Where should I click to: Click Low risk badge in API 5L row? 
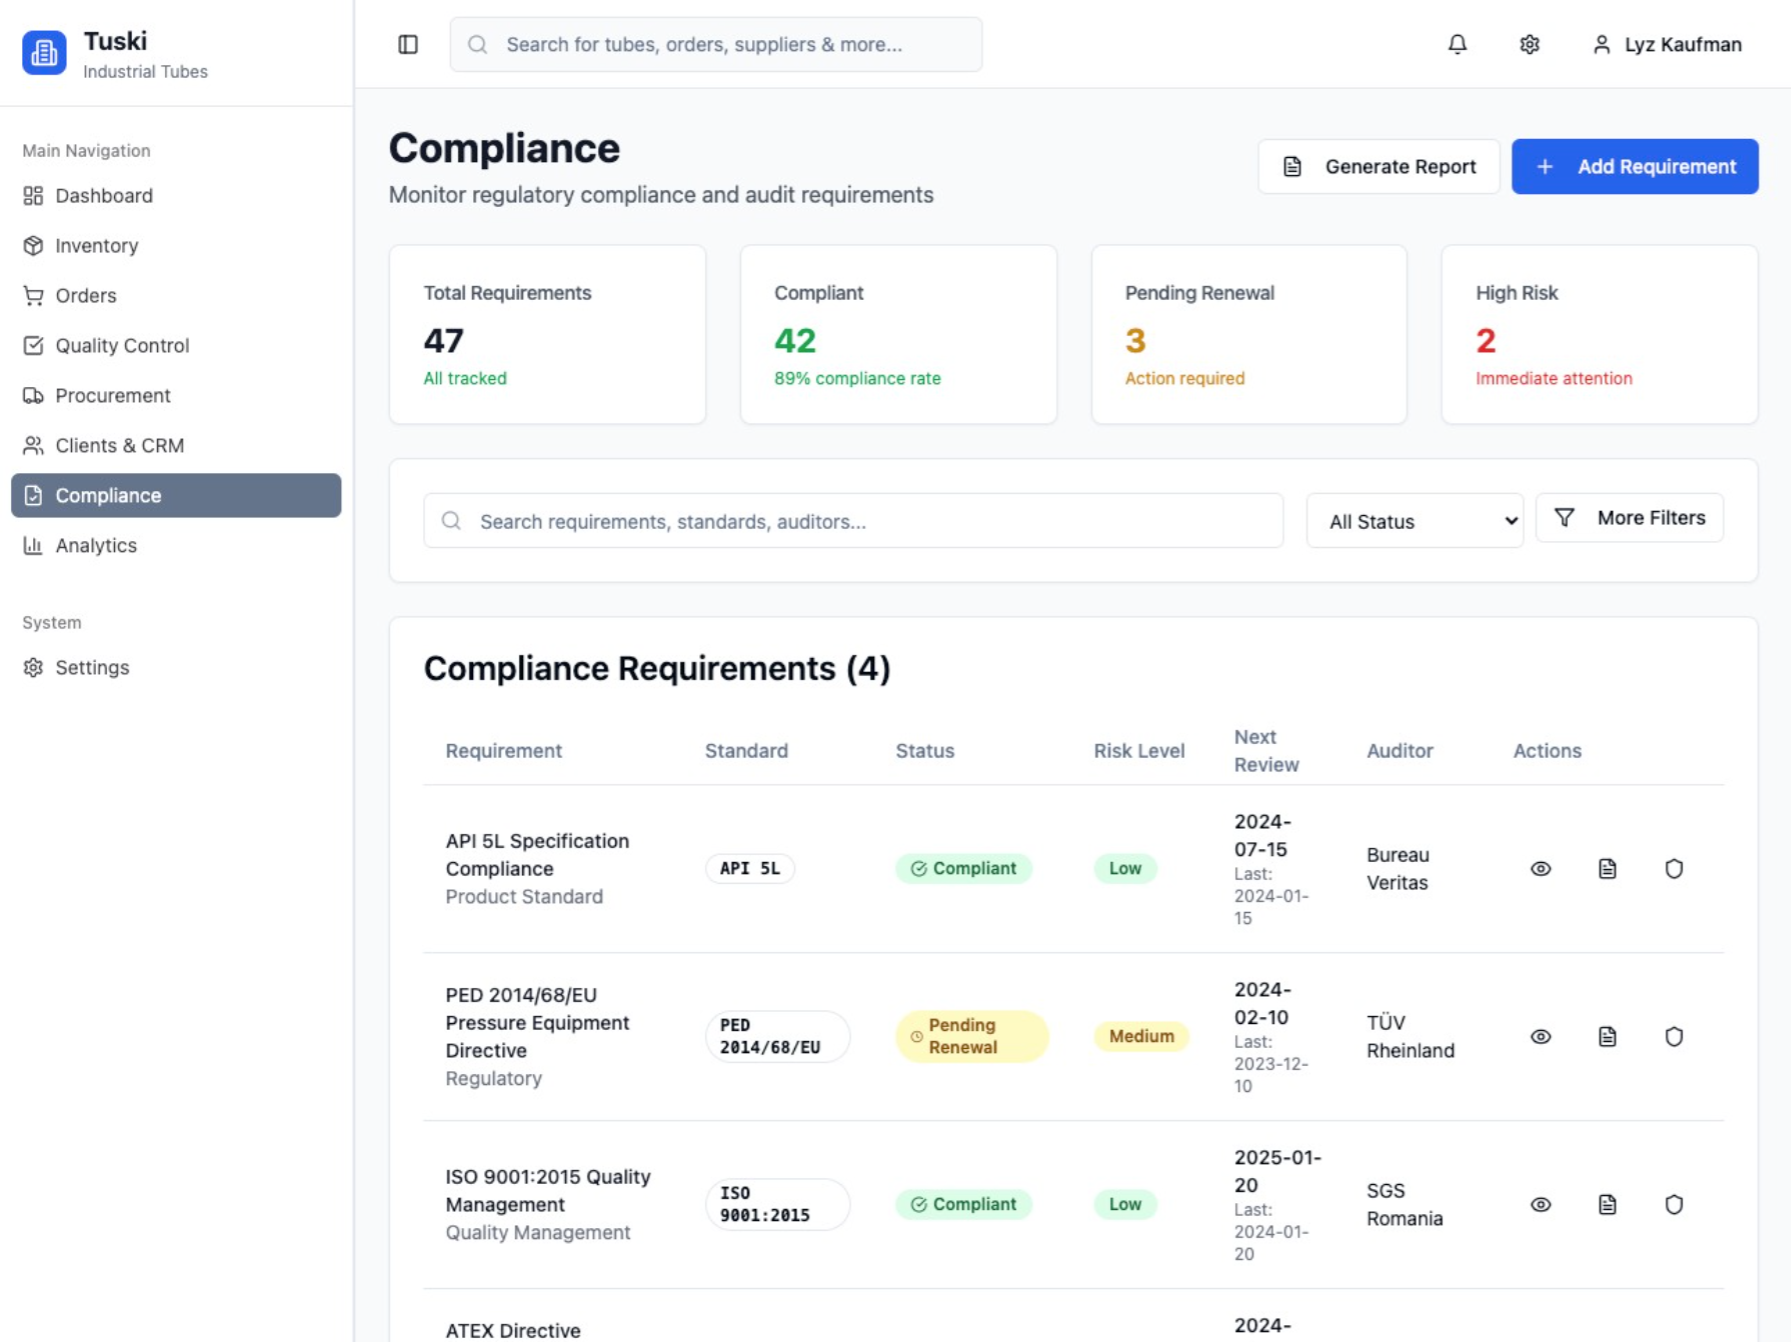1125,868
